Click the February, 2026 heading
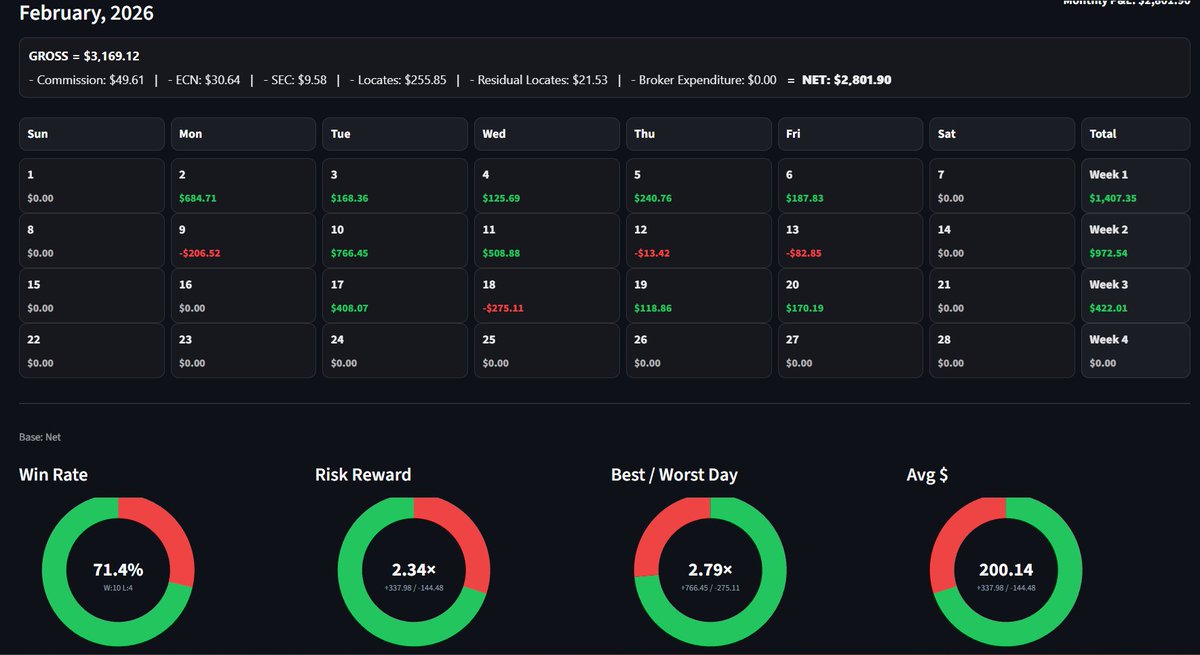 pos(86,13)
